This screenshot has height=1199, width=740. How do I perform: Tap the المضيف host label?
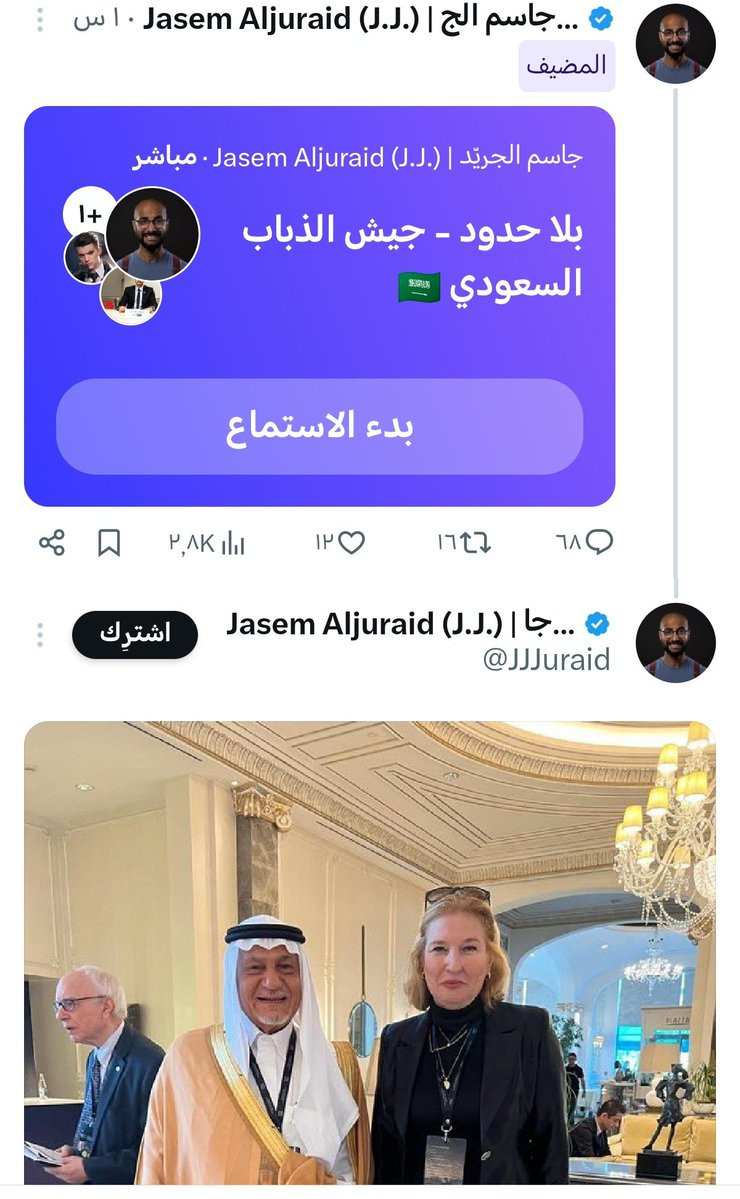[x=566, y=66]
